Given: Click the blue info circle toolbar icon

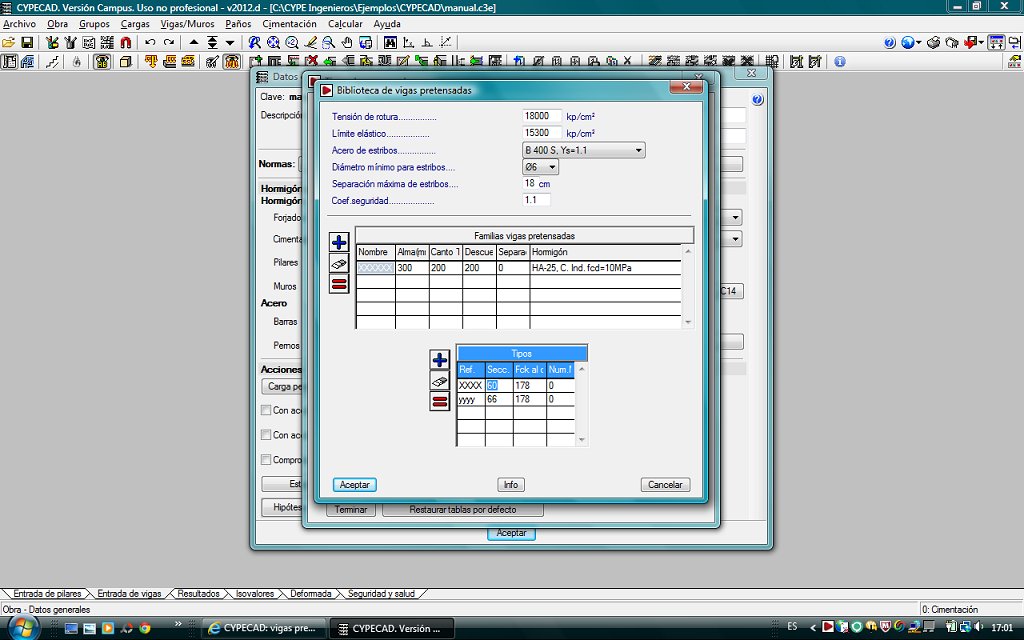Looking at the screenshot, I should click(x=840, y=62).
